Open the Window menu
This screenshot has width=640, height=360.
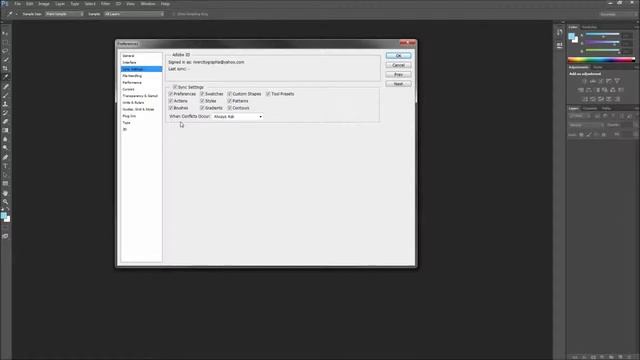point(148,4)
